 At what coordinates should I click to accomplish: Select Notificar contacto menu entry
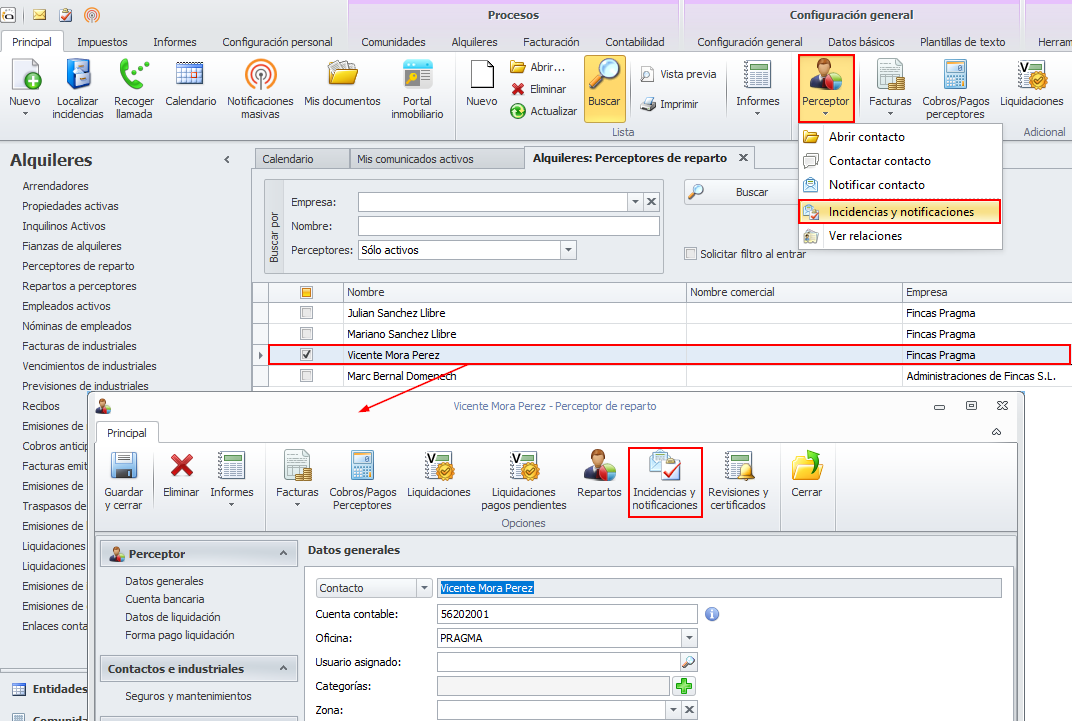coord(900,185)
